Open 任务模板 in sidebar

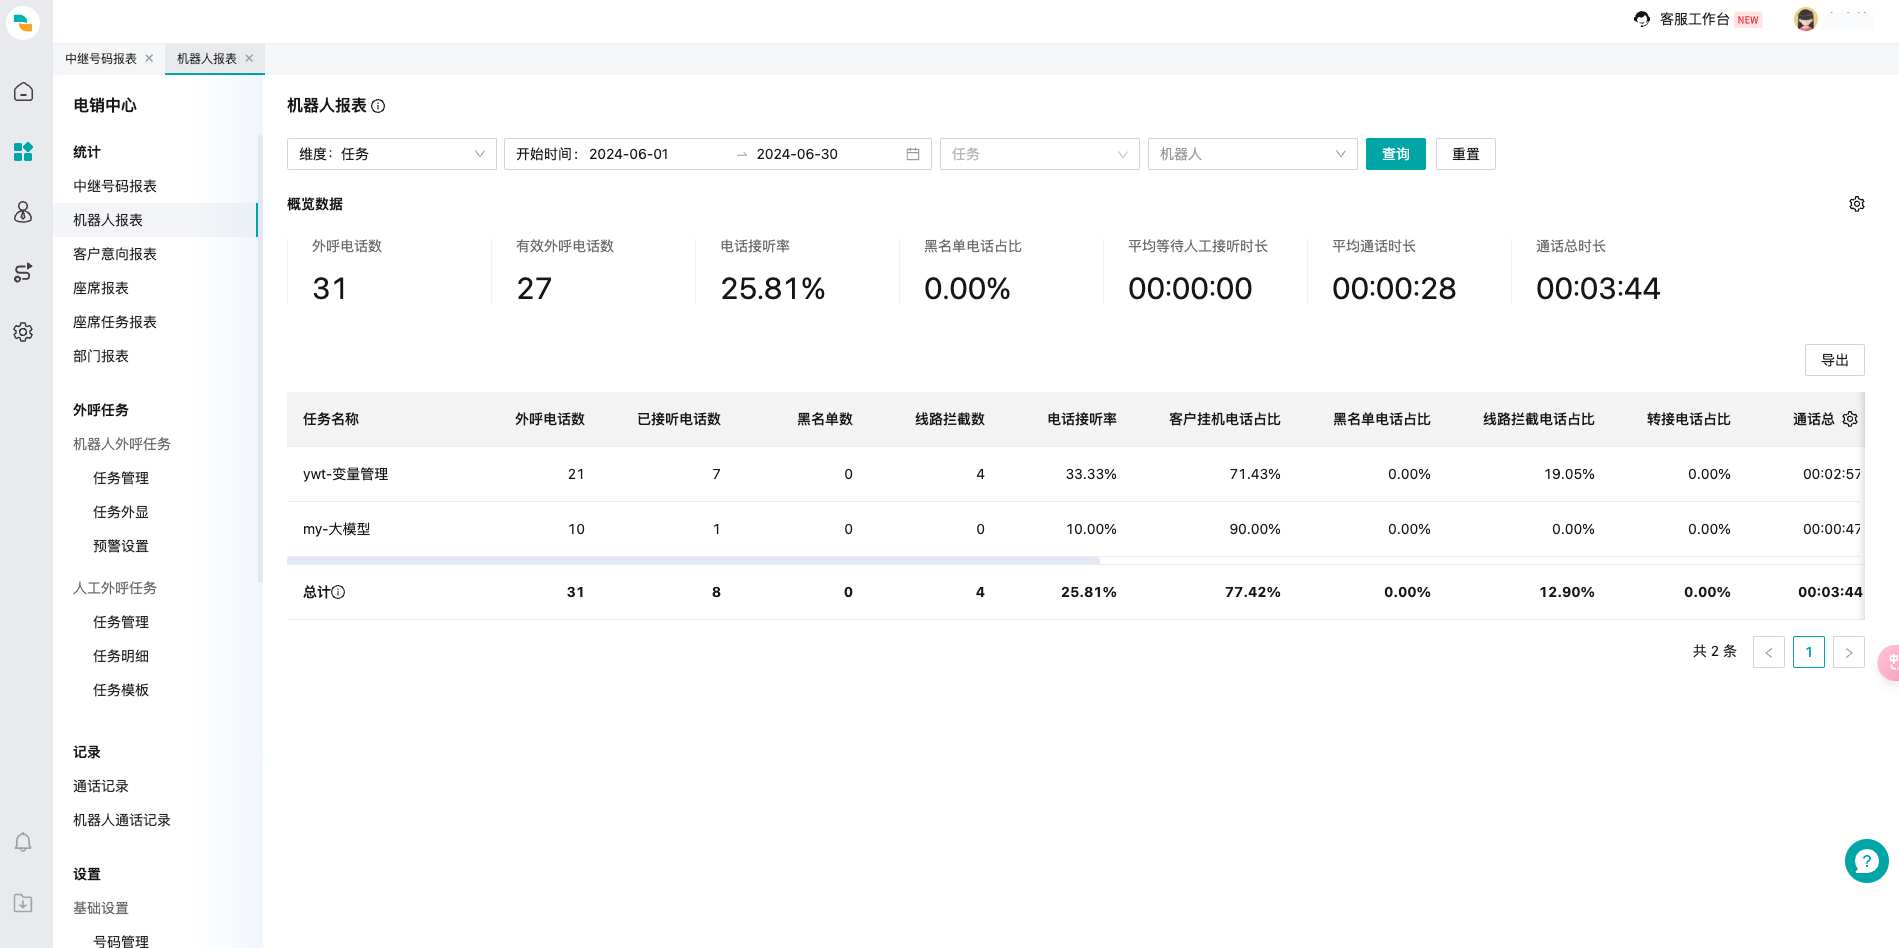click(x=121, y=690)
